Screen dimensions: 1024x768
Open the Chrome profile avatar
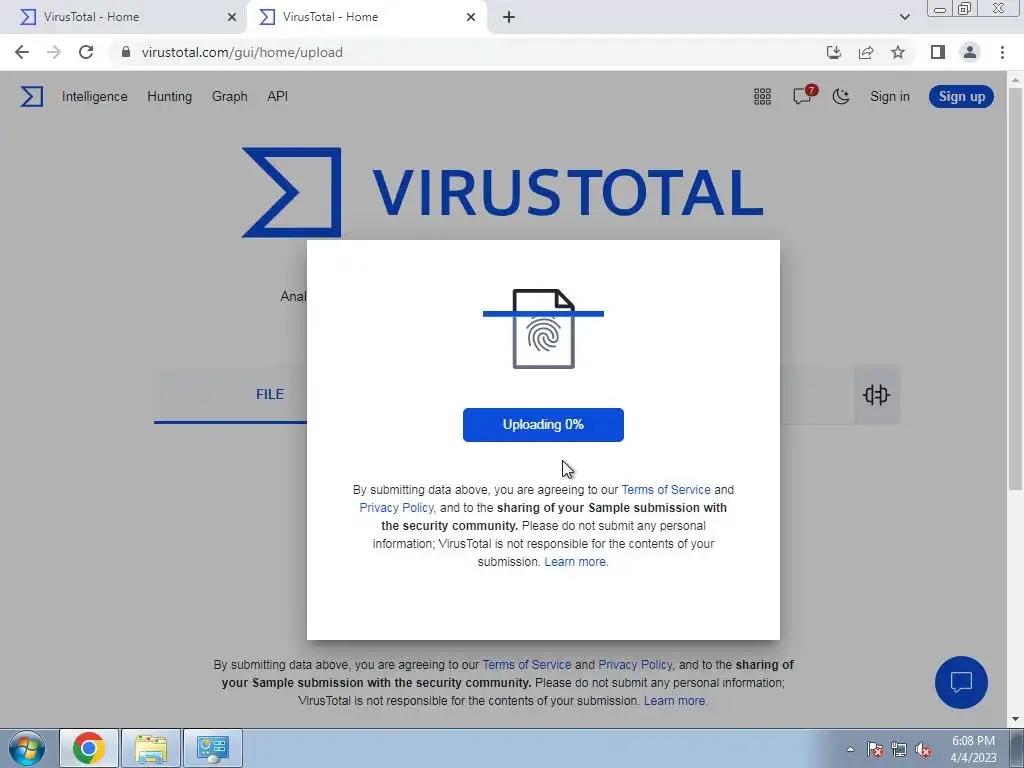pyautogui.click(x=970, y=52)
